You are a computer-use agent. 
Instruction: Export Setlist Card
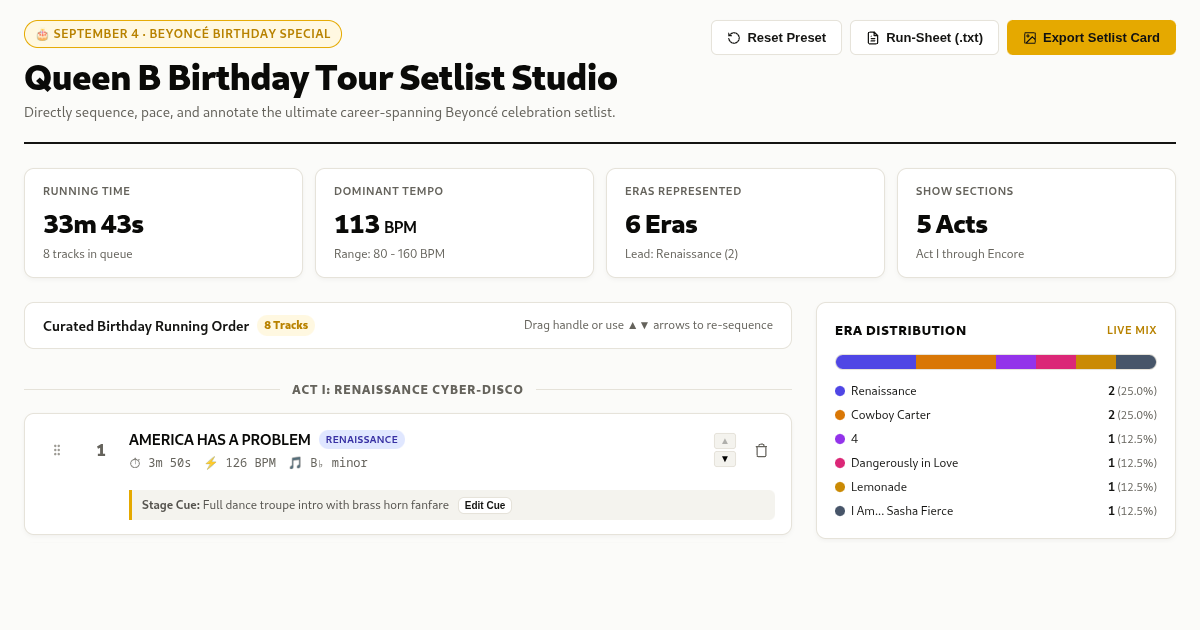tap(1091, 38)
